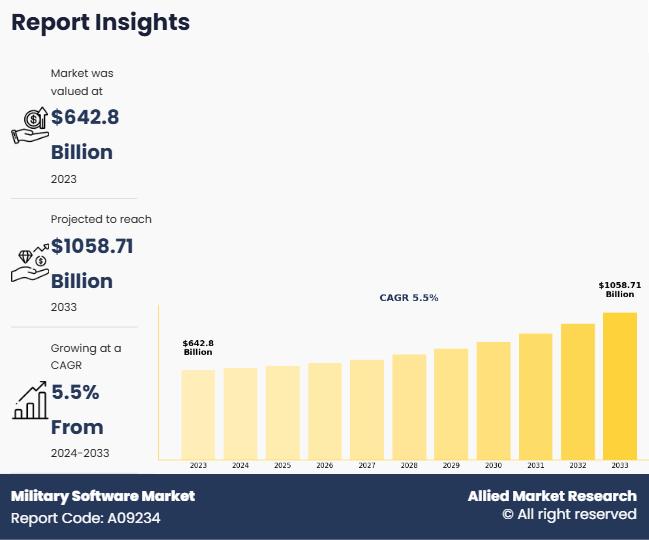Click the Military Software Market title
This screenshot has height=540, width=649.
(x=103, y=496)
